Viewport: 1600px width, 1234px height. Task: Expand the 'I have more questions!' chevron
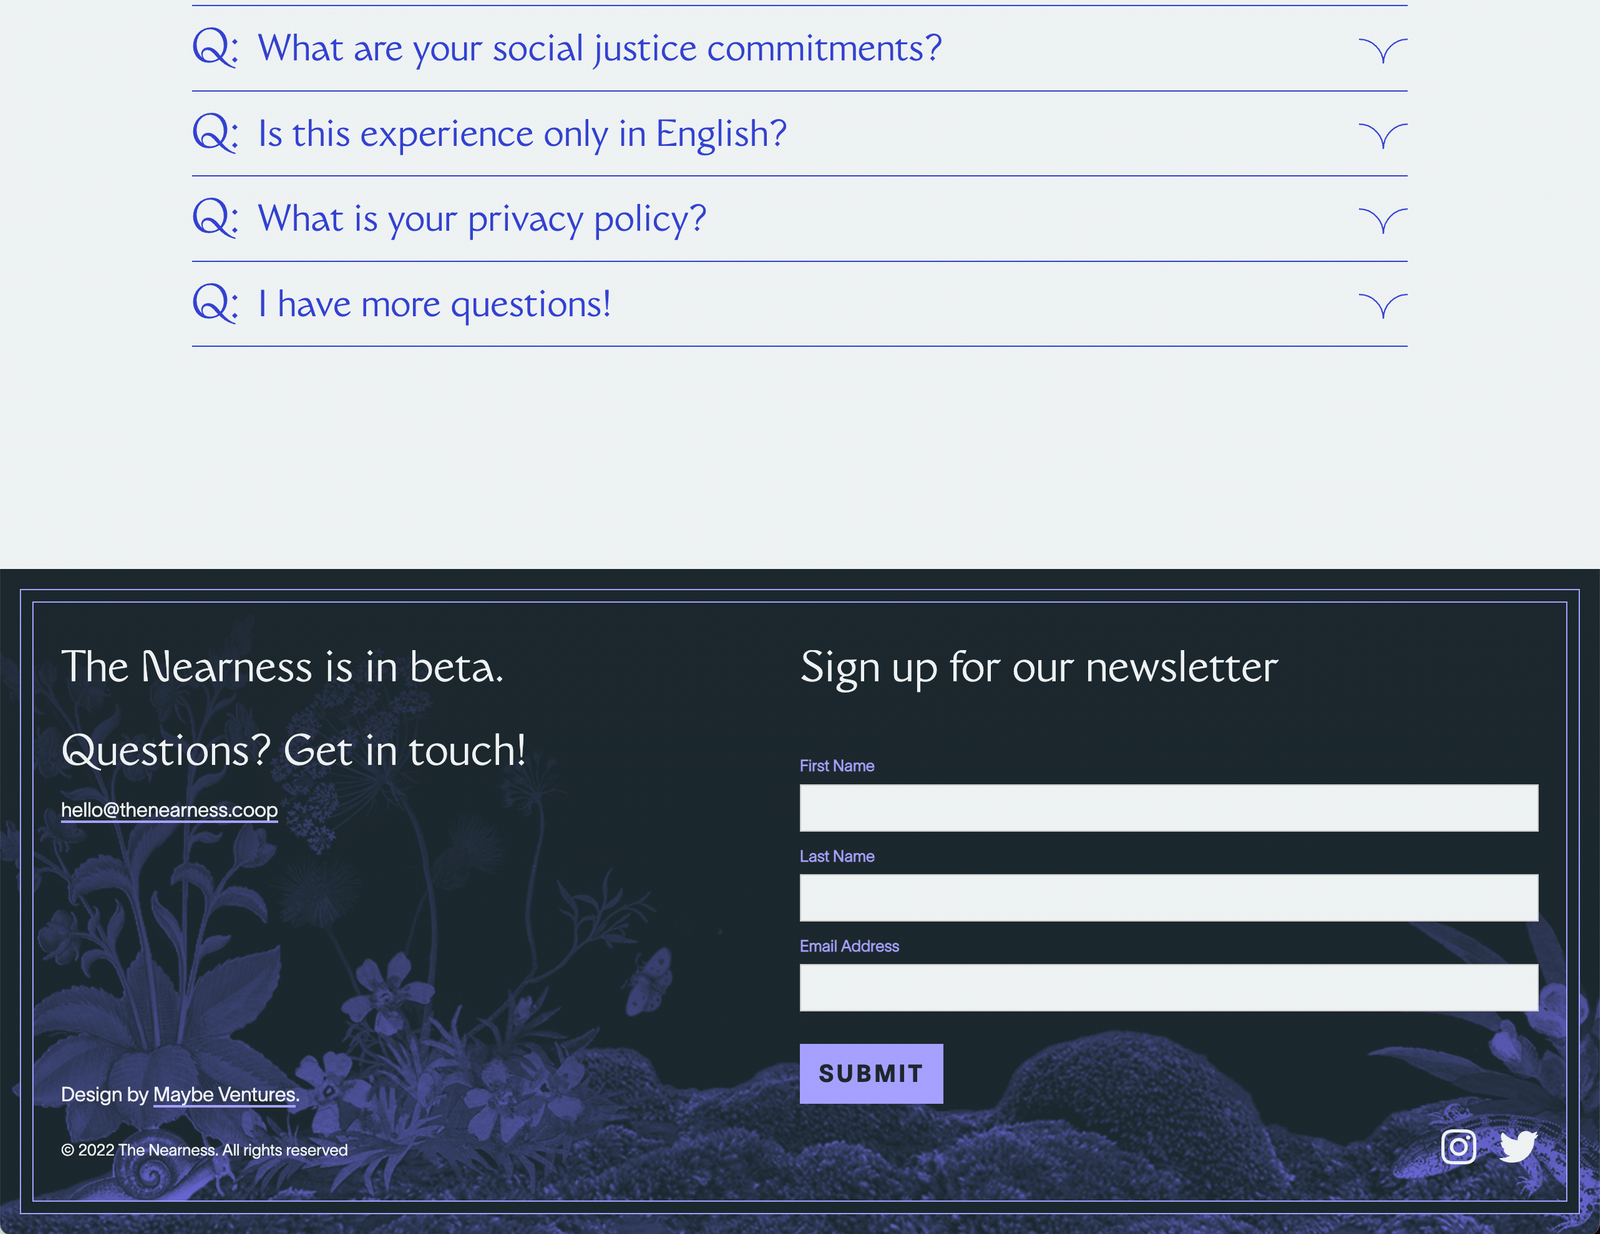point(1383,305)
